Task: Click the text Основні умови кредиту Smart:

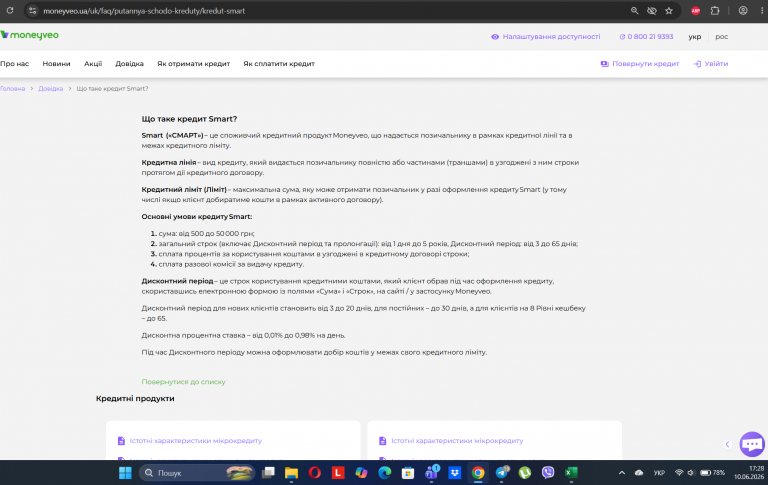Action: tap(197, 217)
